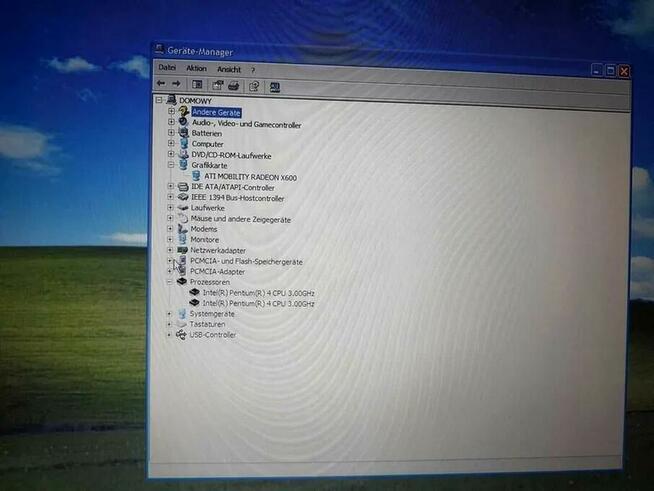654x491 pixels.
Task: Select the 'Systemgeräte' row
Action: pos(212,314)
